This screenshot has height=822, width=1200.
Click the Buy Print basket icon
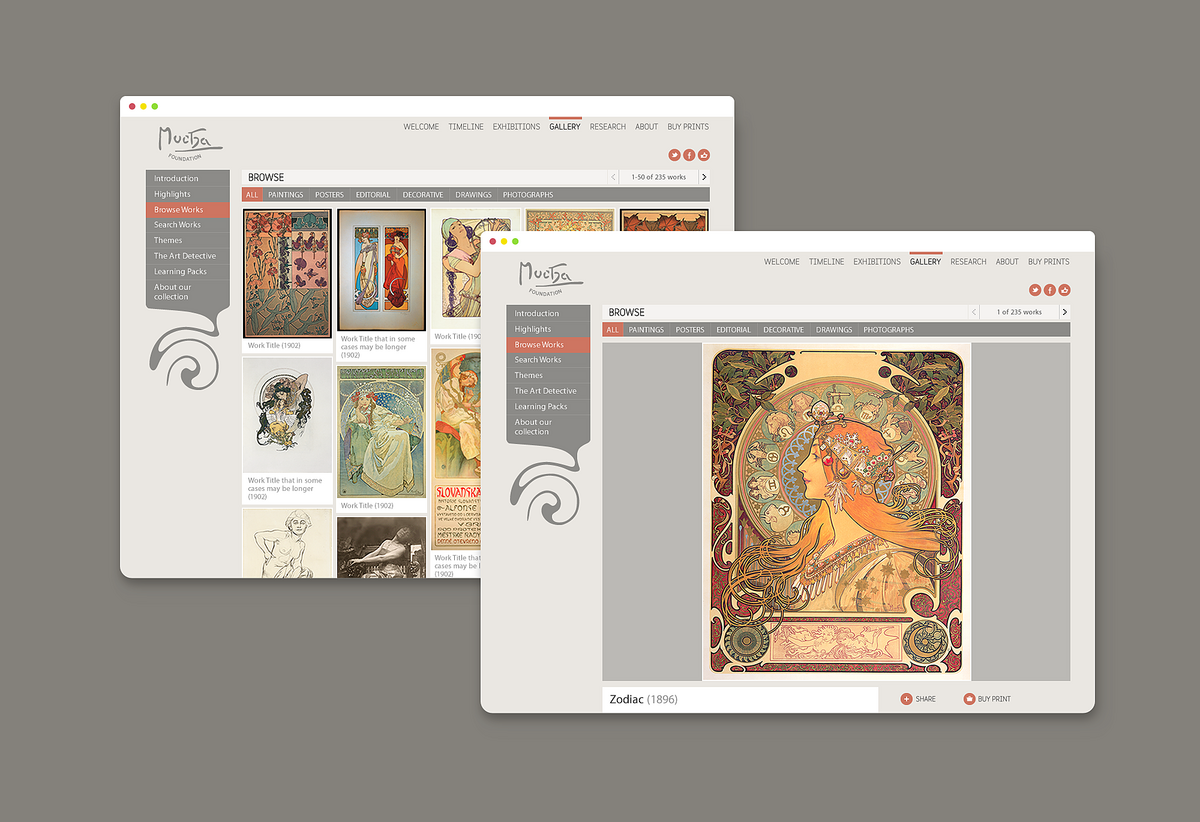tap(969, 699)
